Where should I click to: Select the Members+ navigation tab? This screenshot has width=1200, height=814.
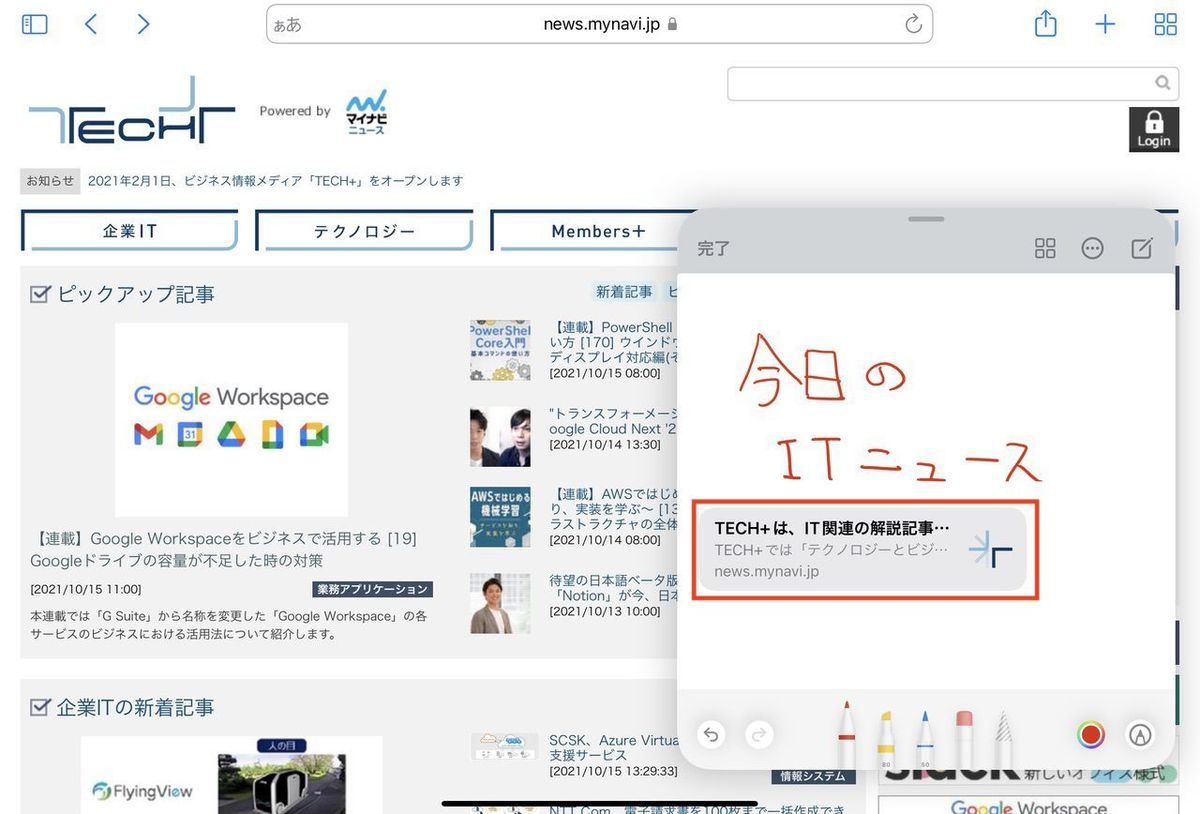pos(599,231)
